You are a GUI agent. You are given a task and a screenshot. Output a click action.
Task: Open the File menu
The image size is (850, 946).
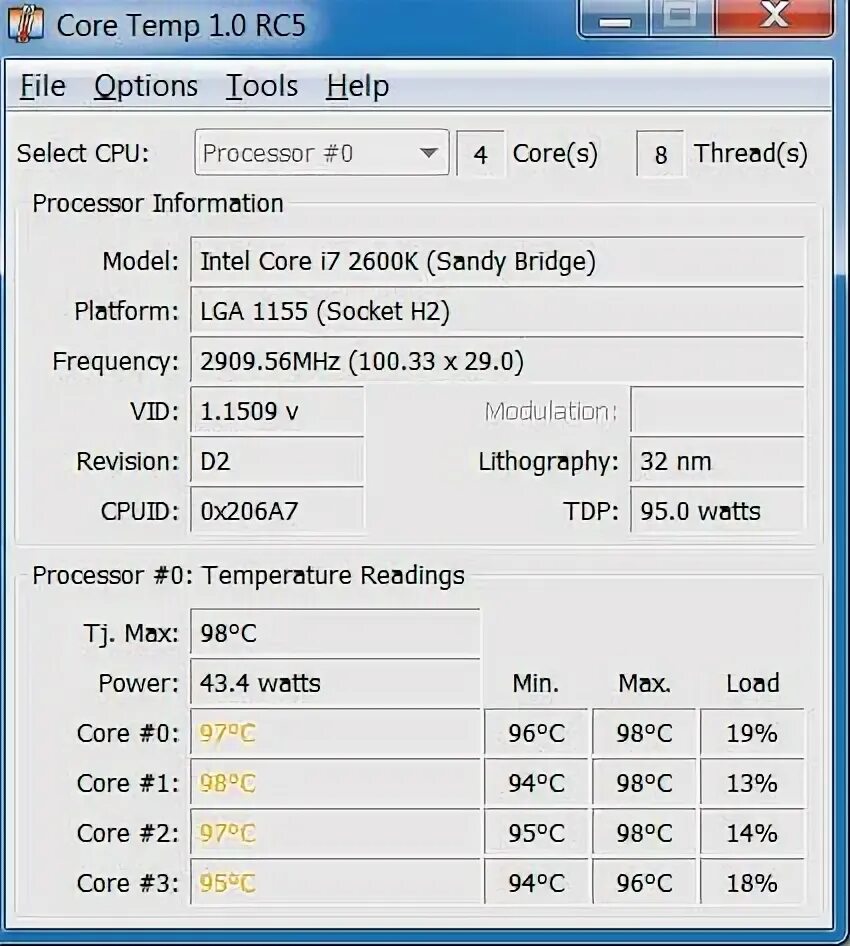click(x=43, y=86)
